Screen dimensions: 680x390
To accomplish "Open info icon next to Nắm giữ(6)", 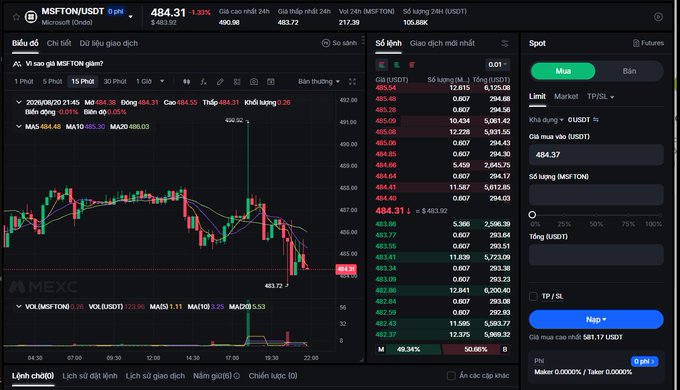I will click(237, 376).
